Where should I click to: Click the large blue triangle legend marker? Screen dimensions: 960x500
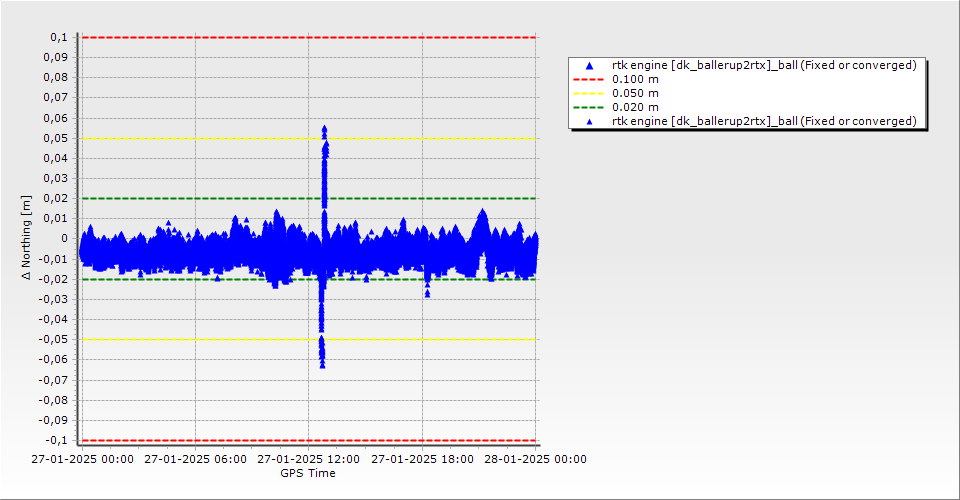coord(590,65)
